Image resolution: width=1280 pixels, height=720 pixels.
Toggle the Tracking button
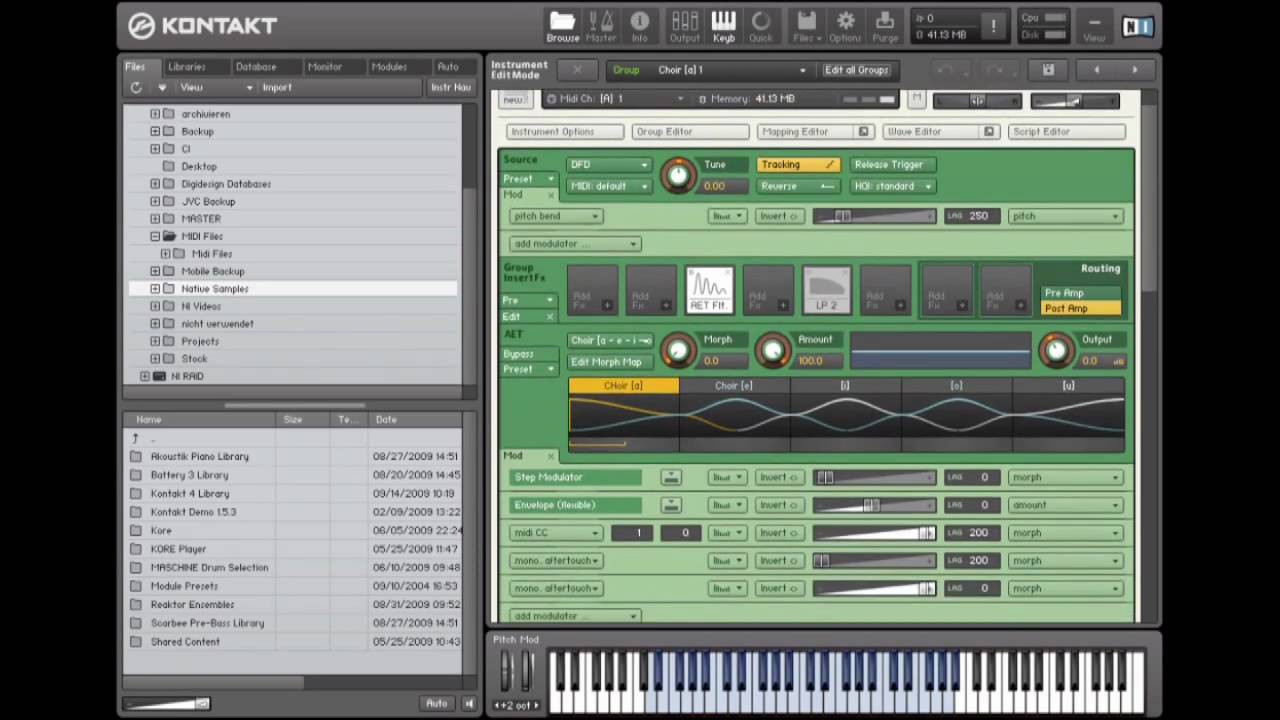click(x=798, y=165)
